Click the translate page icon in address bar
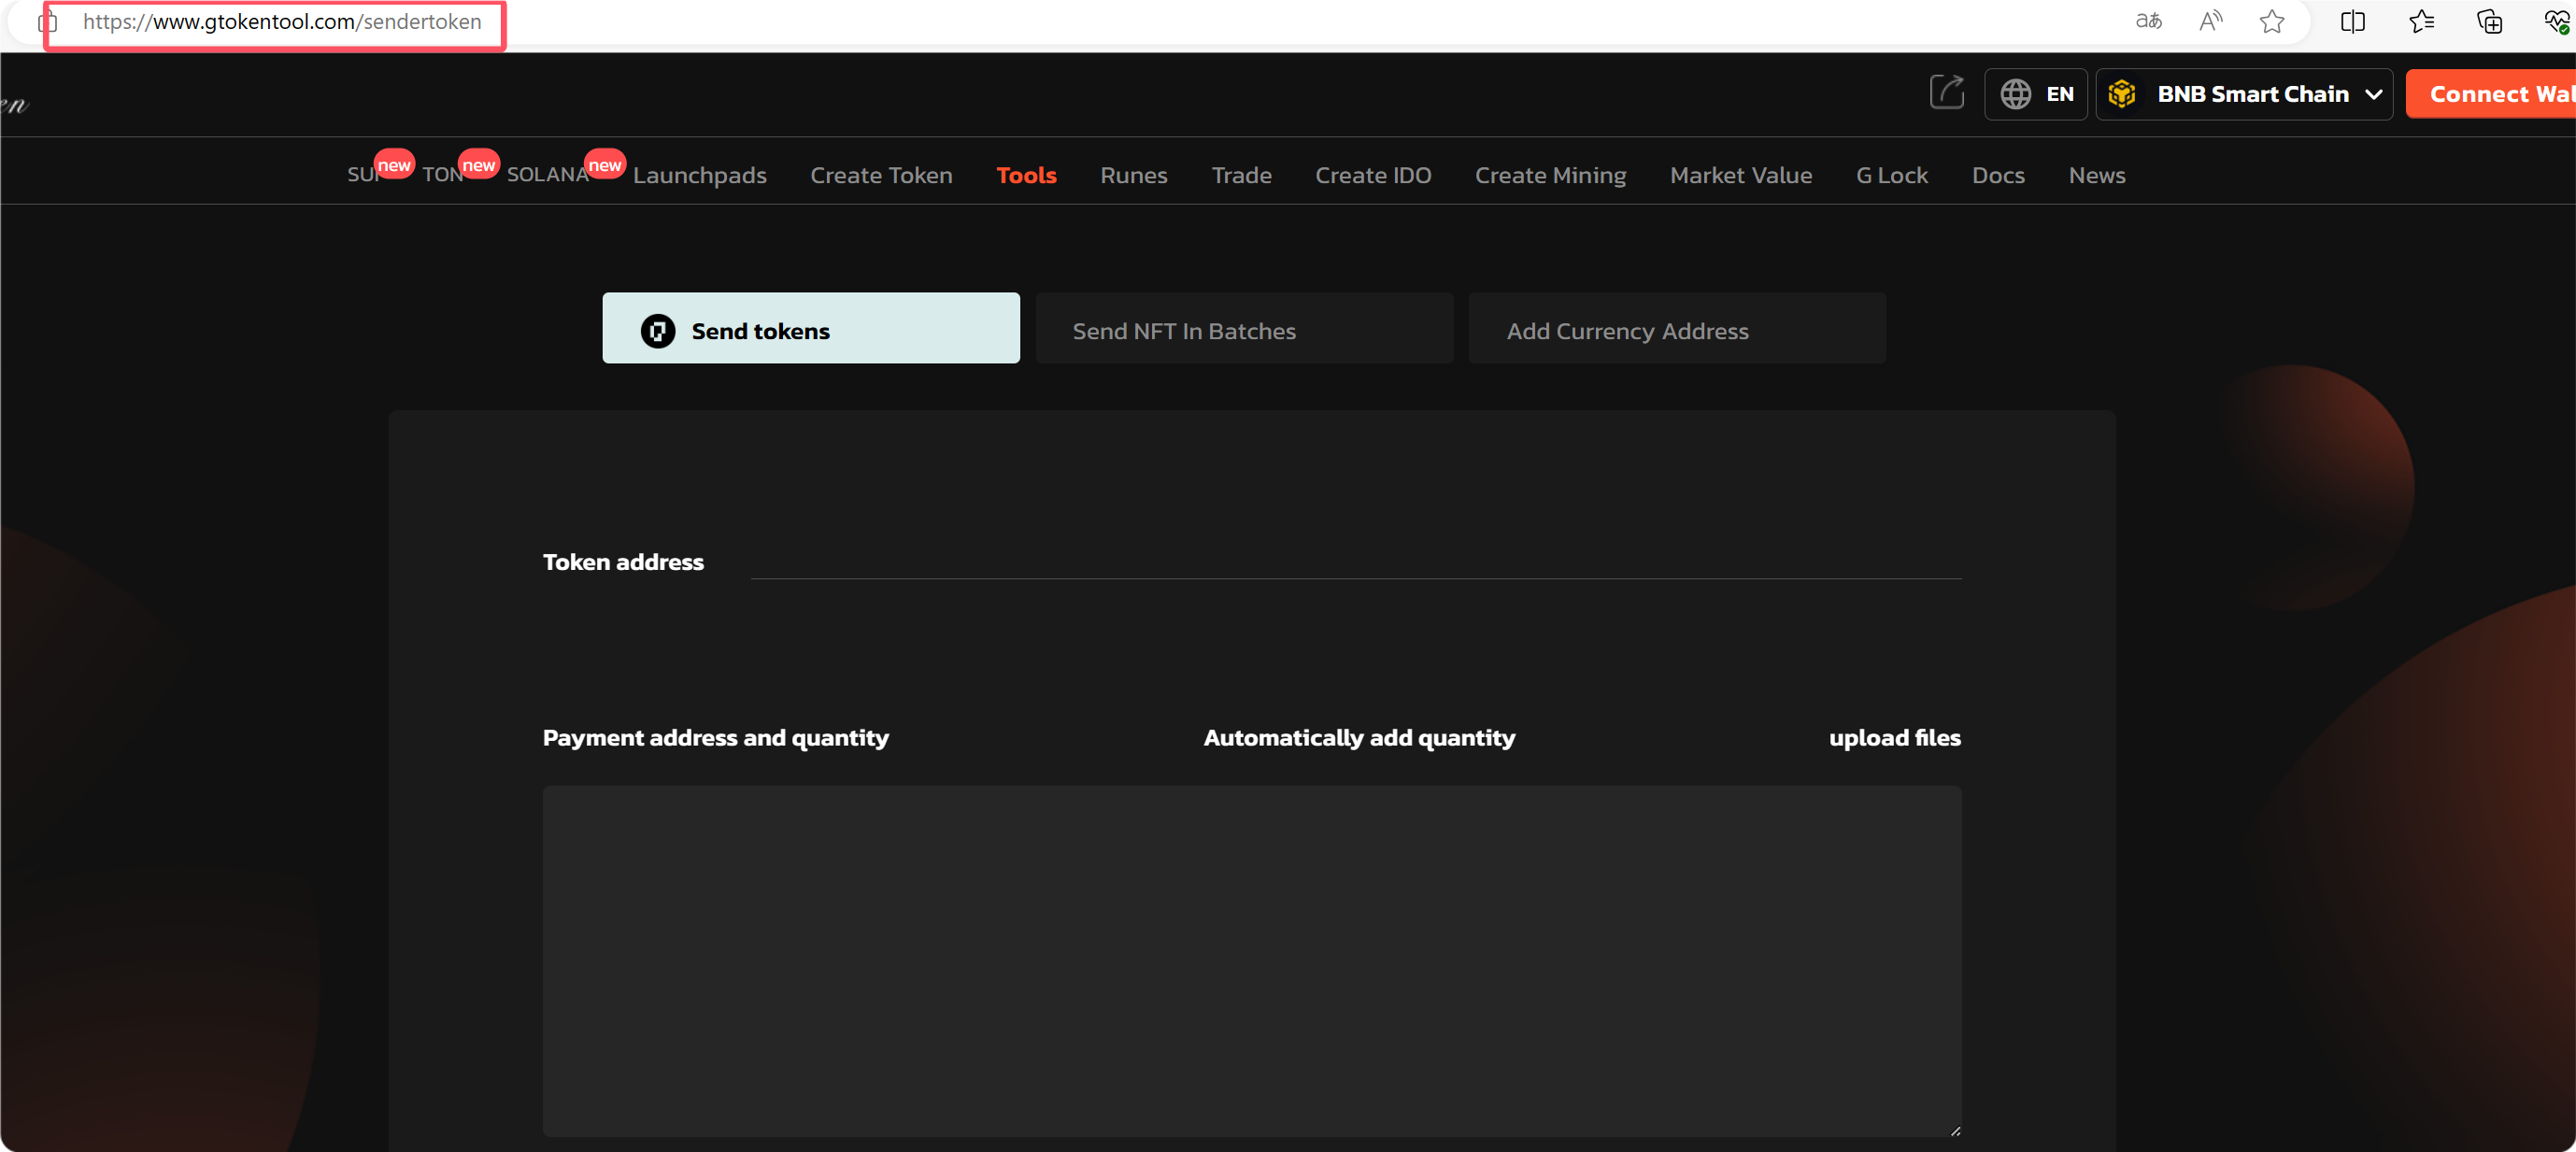This screenshot has width=2576, height=1152. [2148, 21]
